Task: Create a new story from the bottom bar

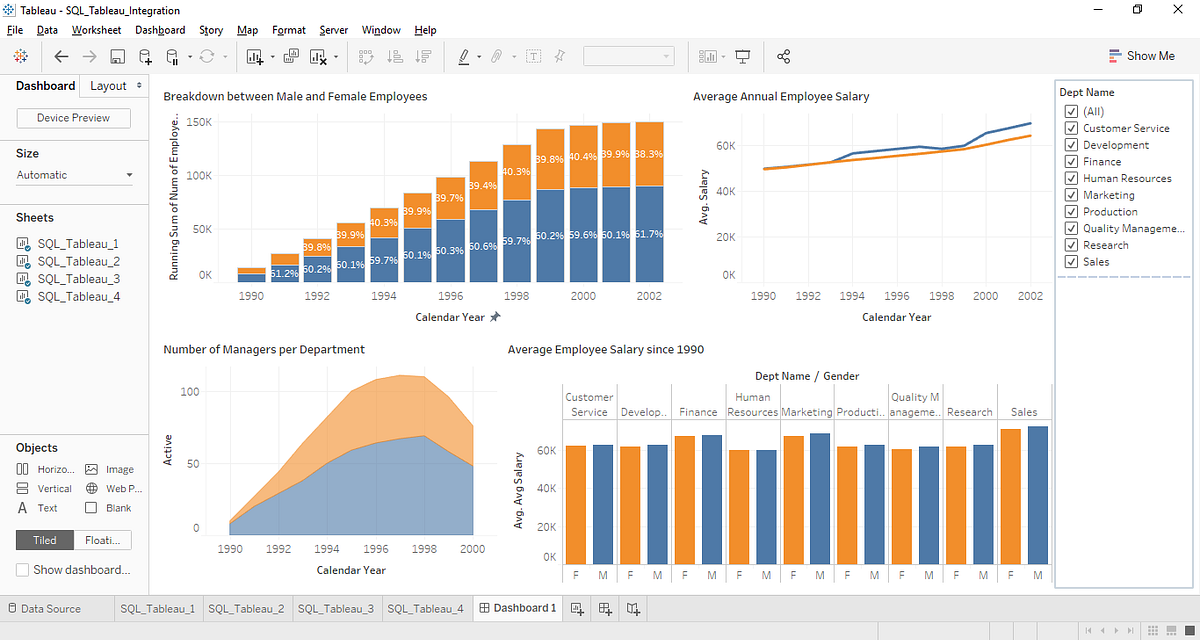Action: [632, 608]
